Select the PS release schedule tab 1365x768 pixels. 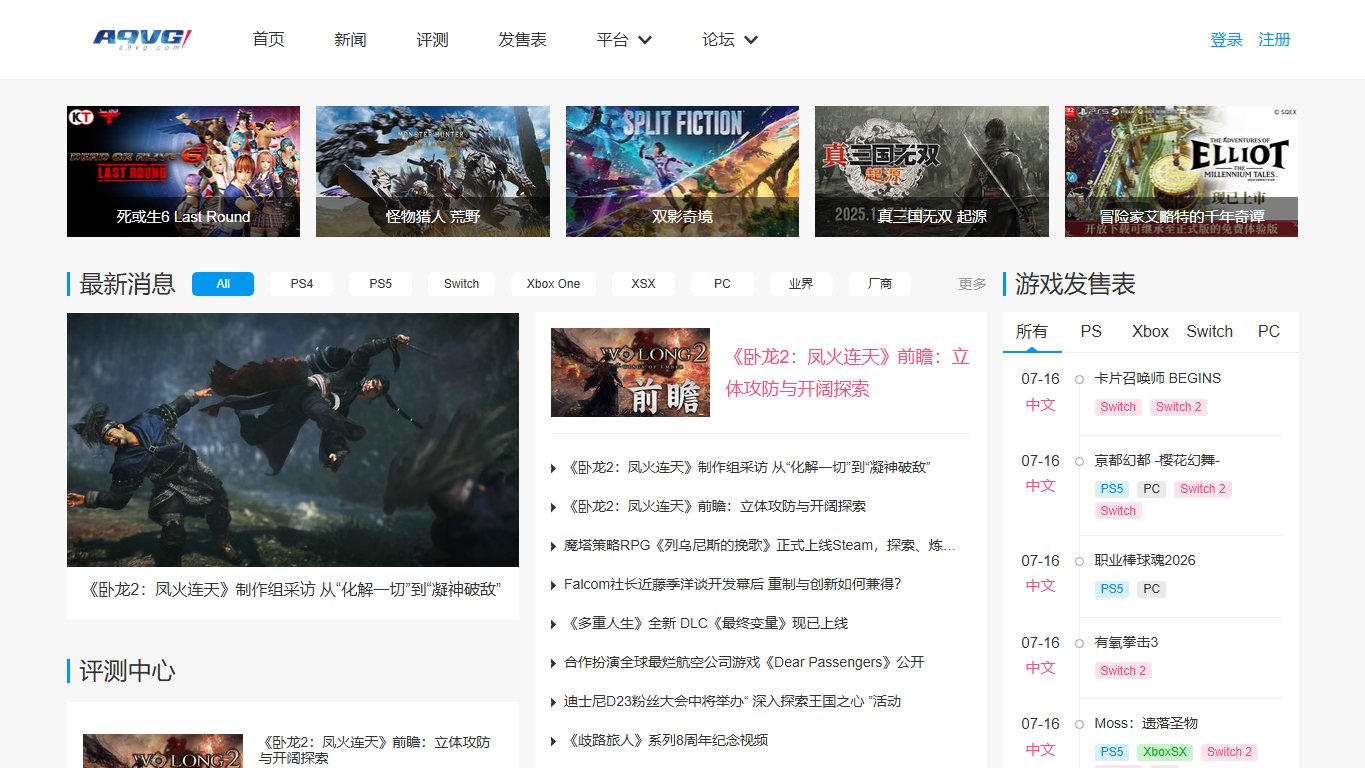tap(1091, 331)
